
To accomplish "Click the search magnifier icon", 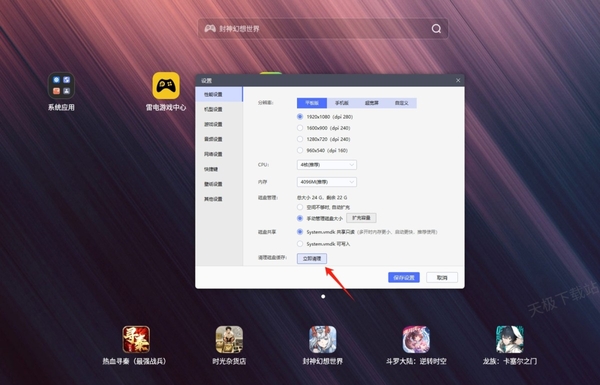I will point(436,29).
